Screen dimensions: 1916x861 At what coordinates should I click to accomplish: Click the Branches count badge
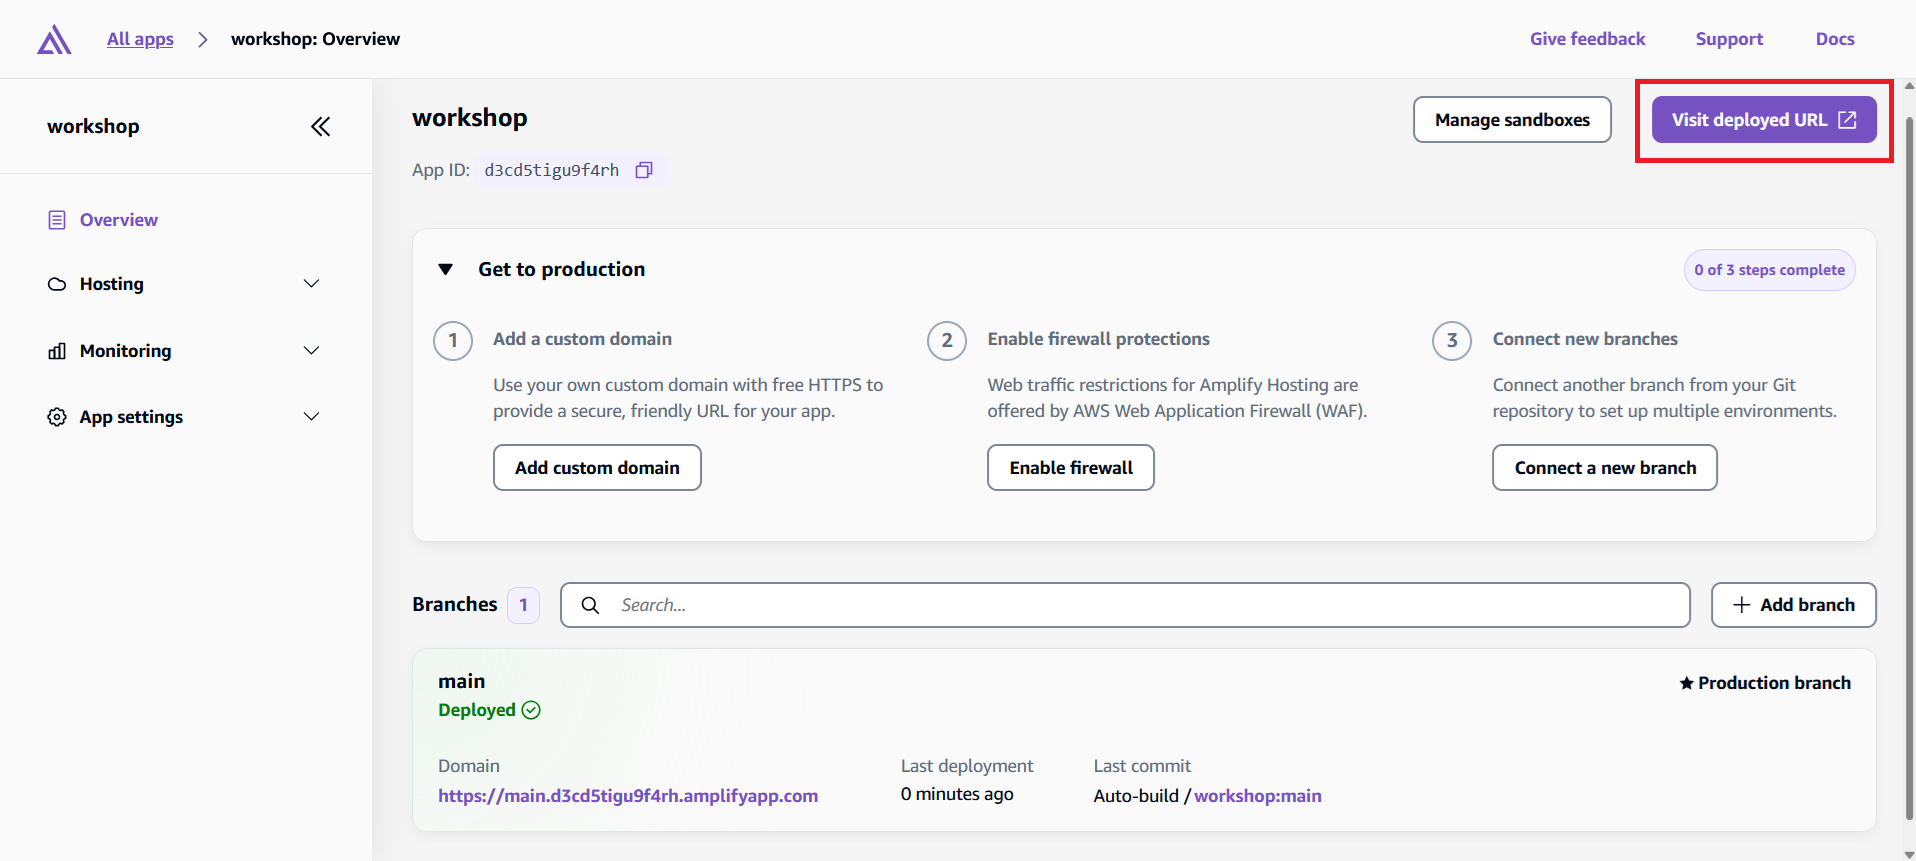[523, 605]
